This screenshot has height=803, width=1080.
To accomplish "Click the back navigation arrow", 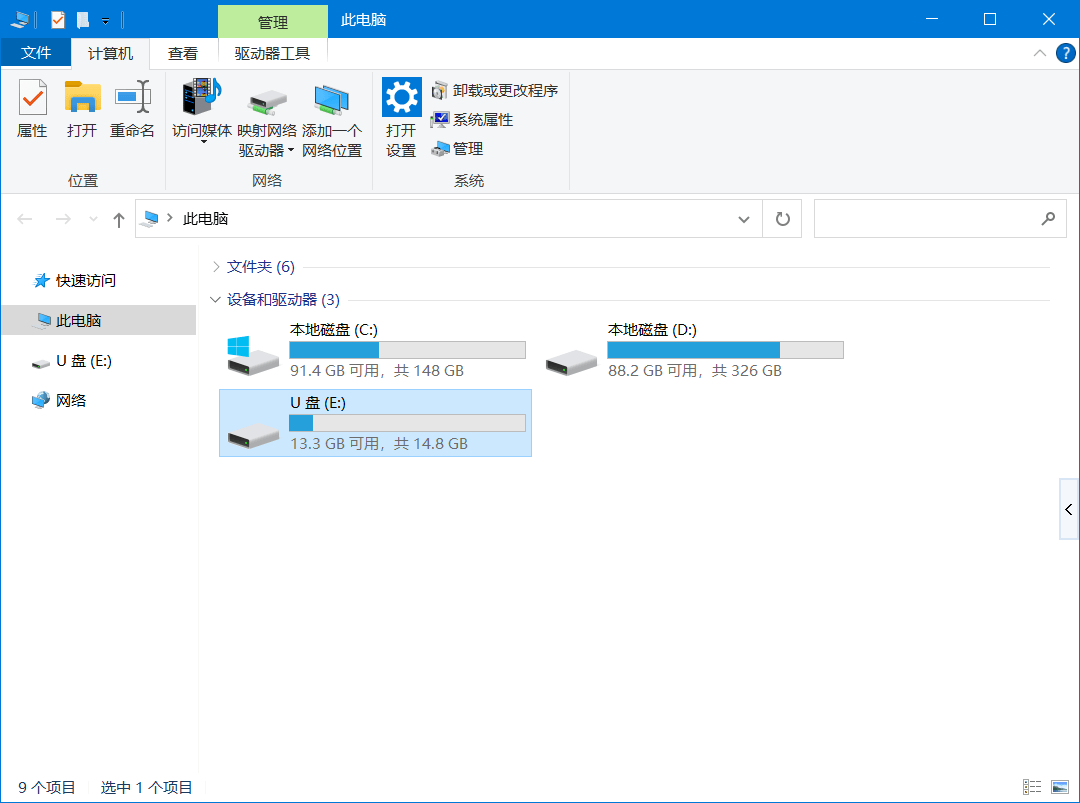I will [25, 219].
